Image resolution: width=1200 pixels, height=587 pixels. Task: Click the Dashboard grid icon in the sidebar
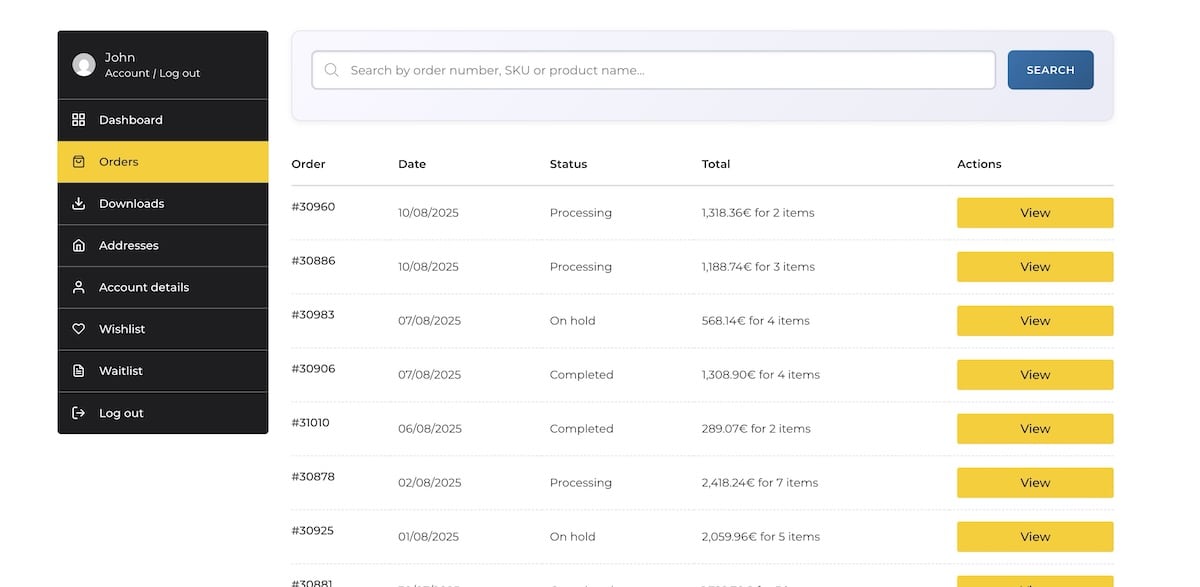79,119
